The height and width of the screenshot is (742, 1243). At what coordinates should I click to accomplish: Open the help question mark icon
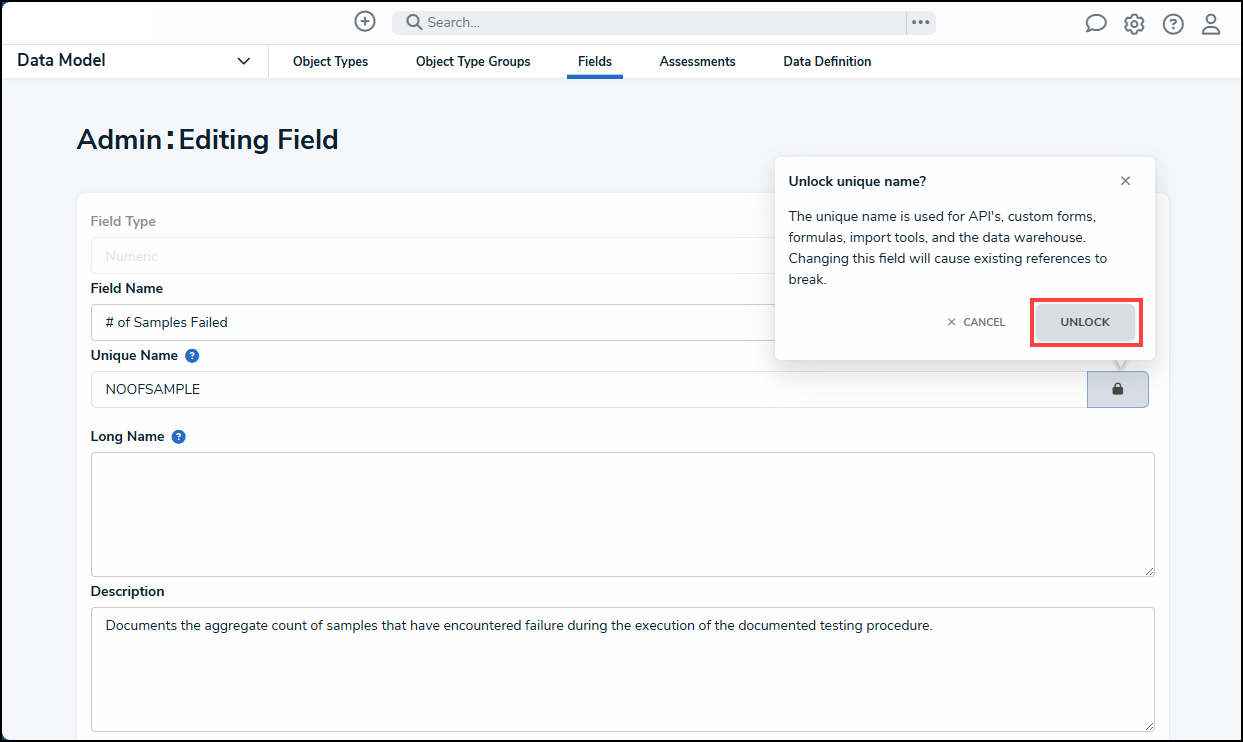point(1173,24)
